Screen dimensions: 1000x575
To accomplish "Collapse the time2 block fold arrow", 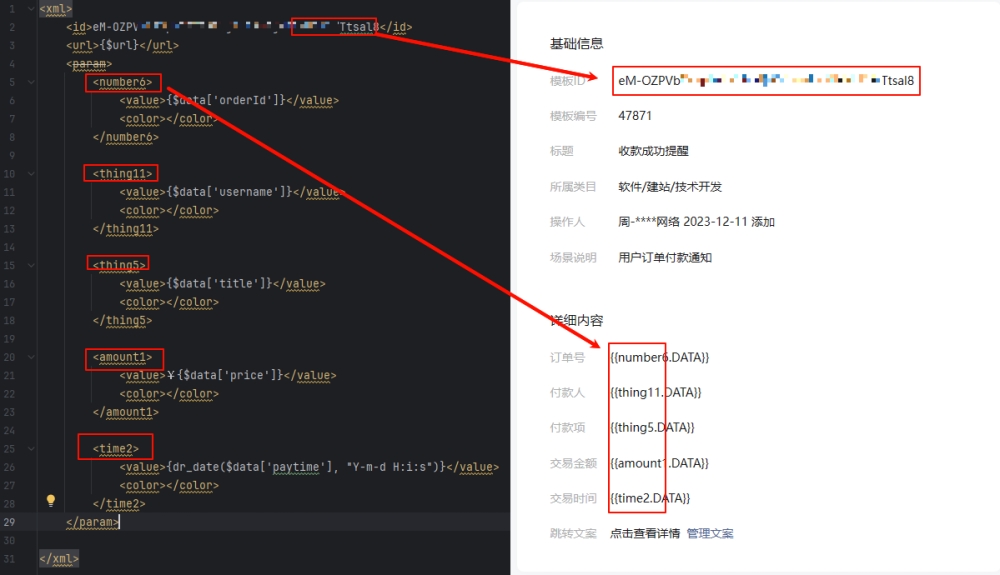I will (31, 449).
